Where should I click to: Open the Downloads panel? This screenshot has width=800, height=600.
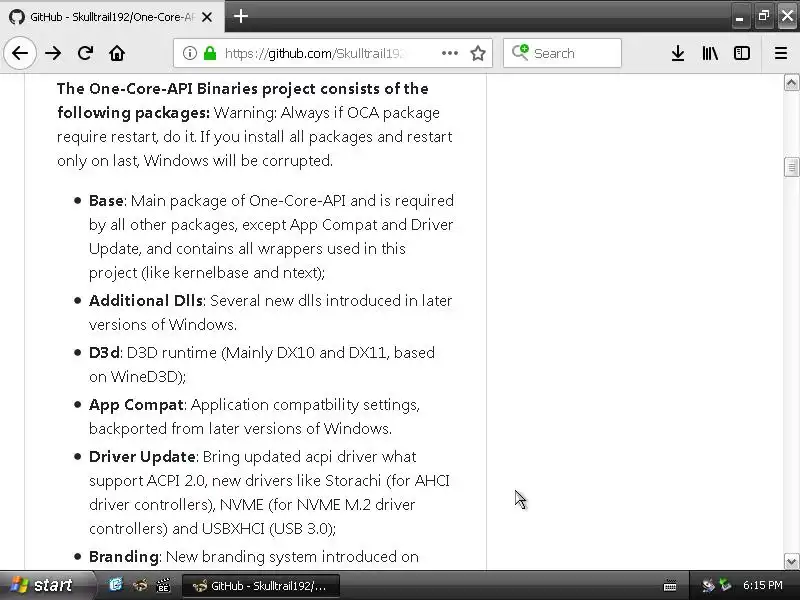[678, 53]
